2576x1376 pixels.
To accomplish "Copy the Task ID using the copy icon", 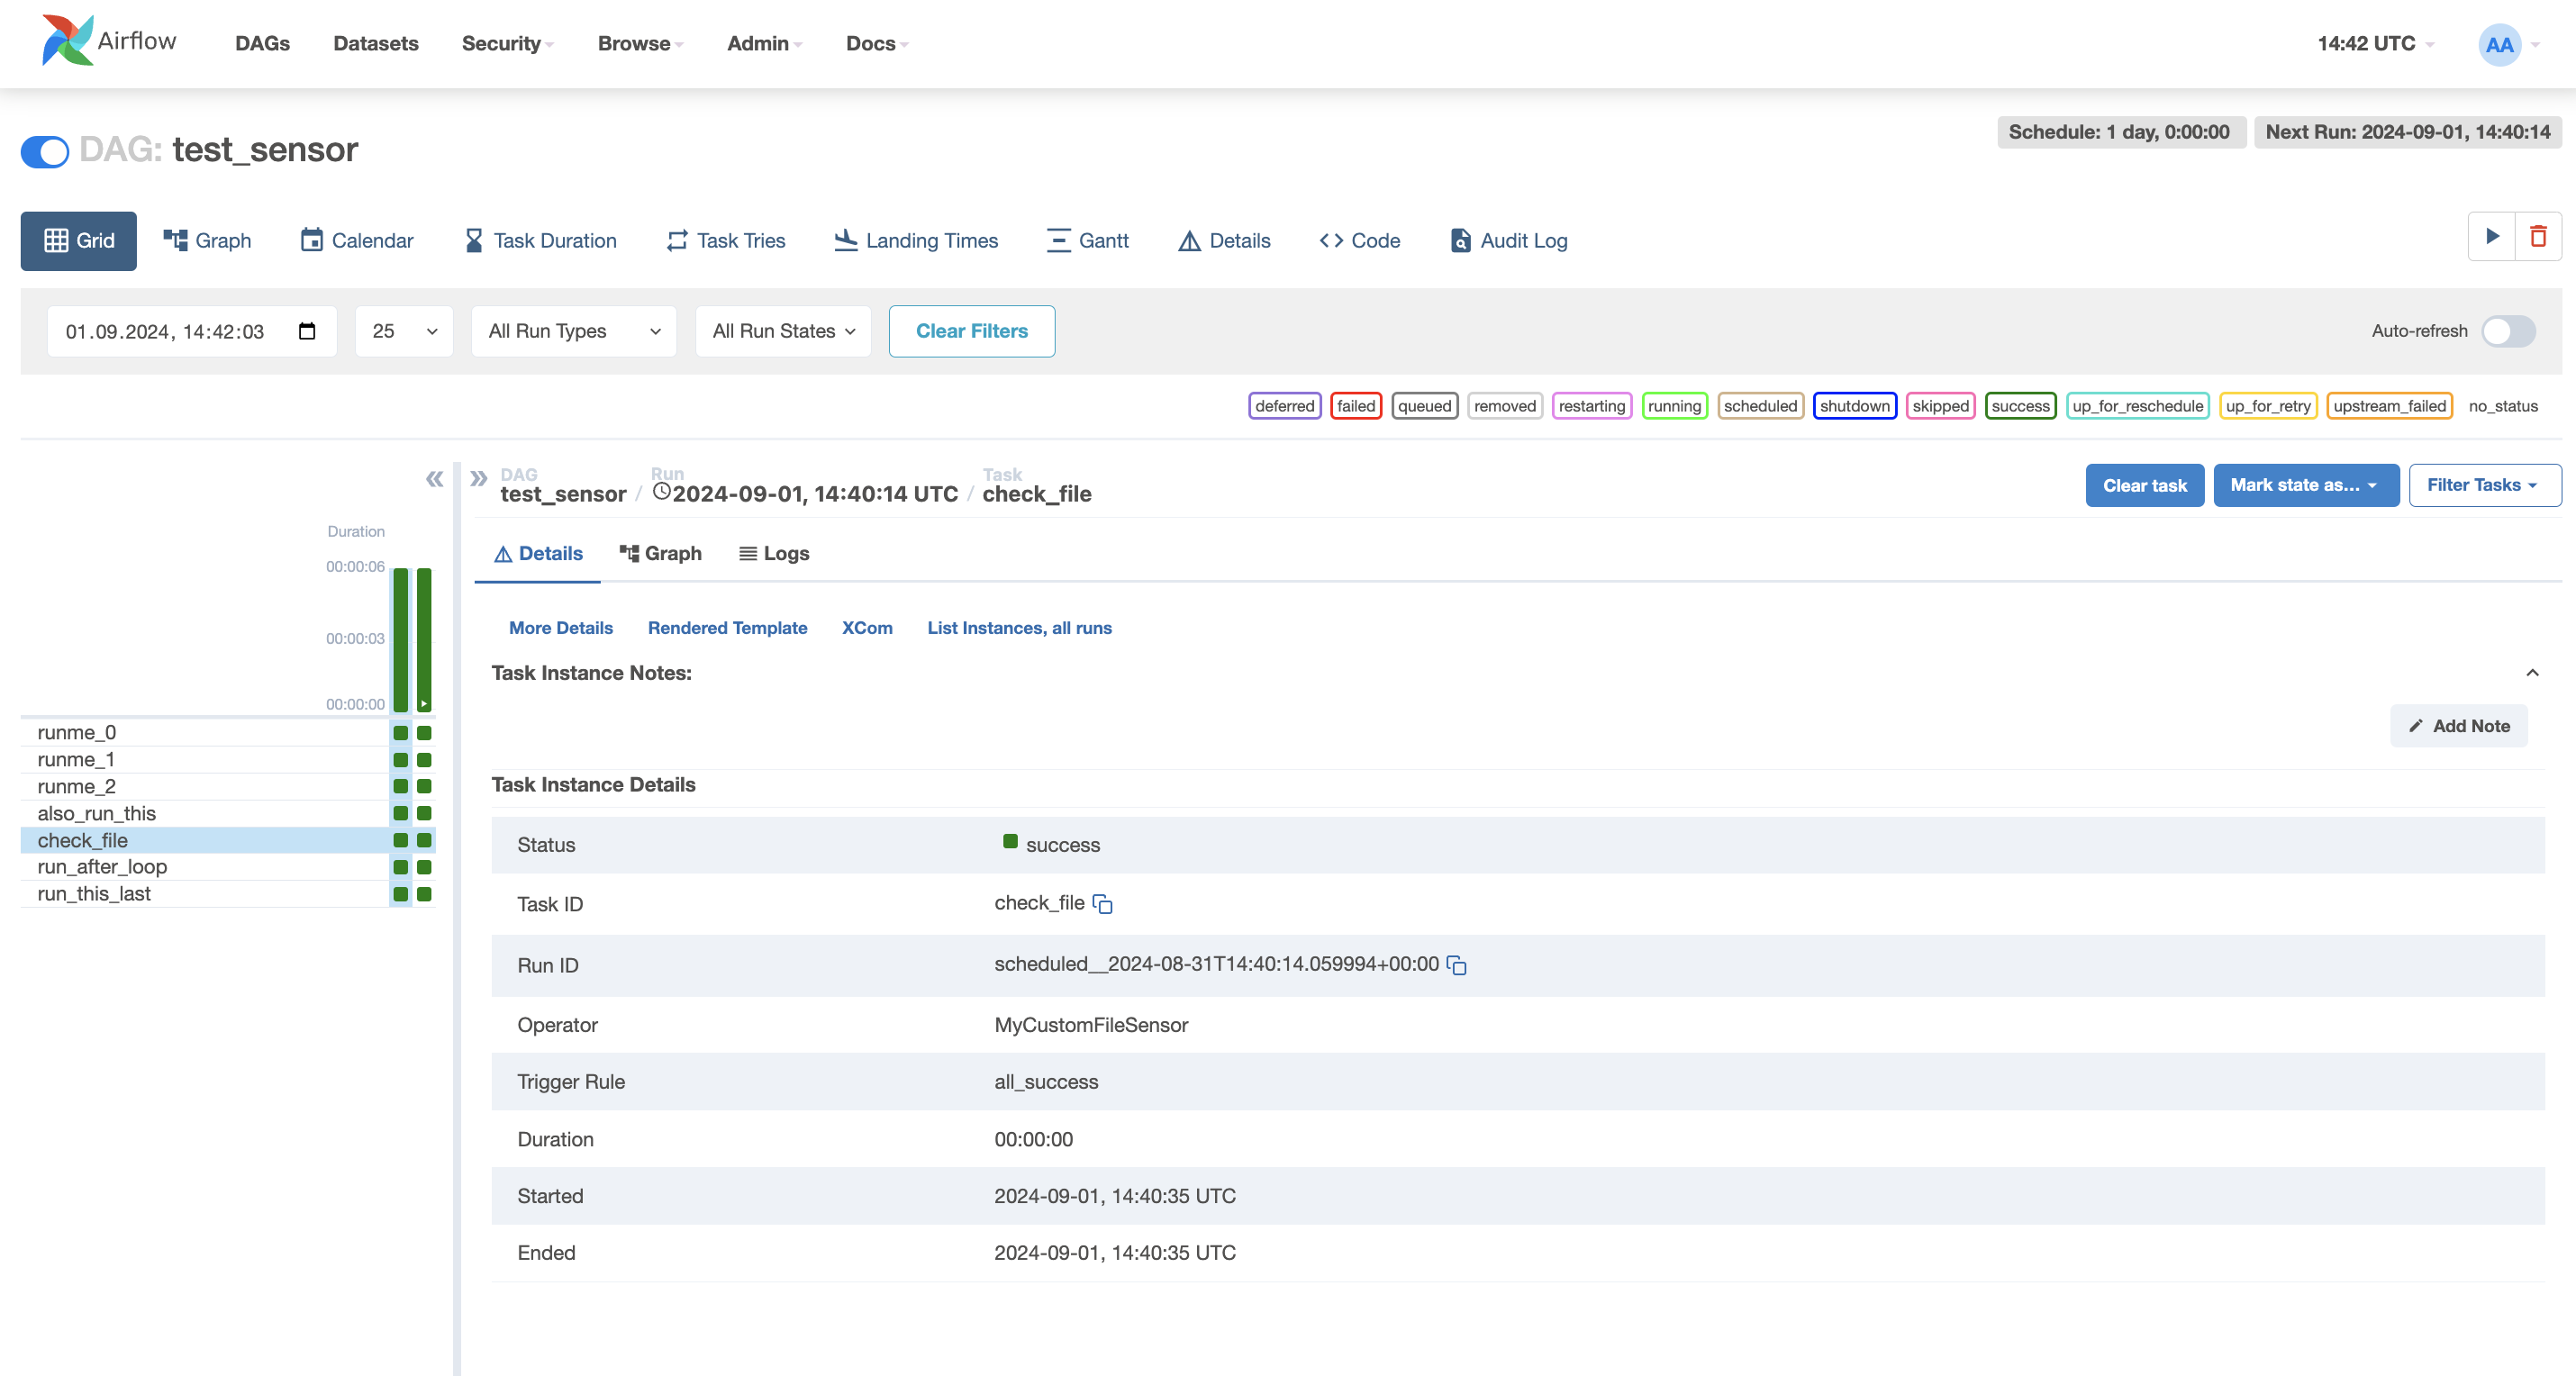I will [x=1104, y=903].
